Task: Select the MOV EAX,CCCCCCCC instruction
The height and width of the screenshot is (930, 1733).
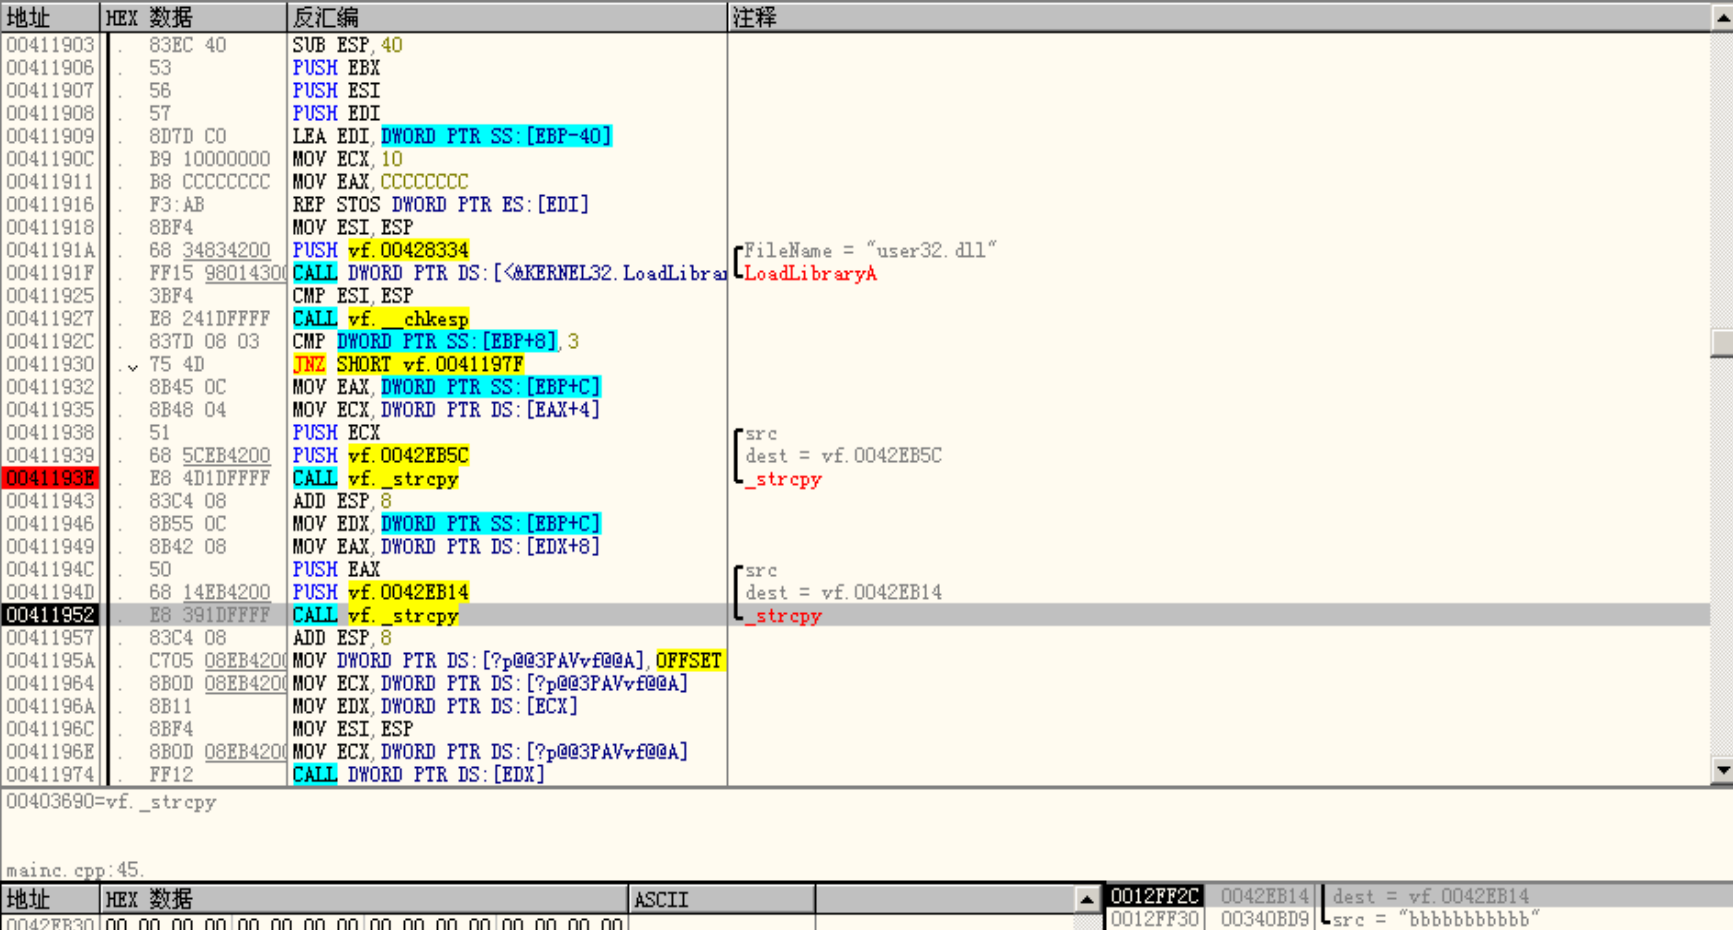Action: pos(380,182)
